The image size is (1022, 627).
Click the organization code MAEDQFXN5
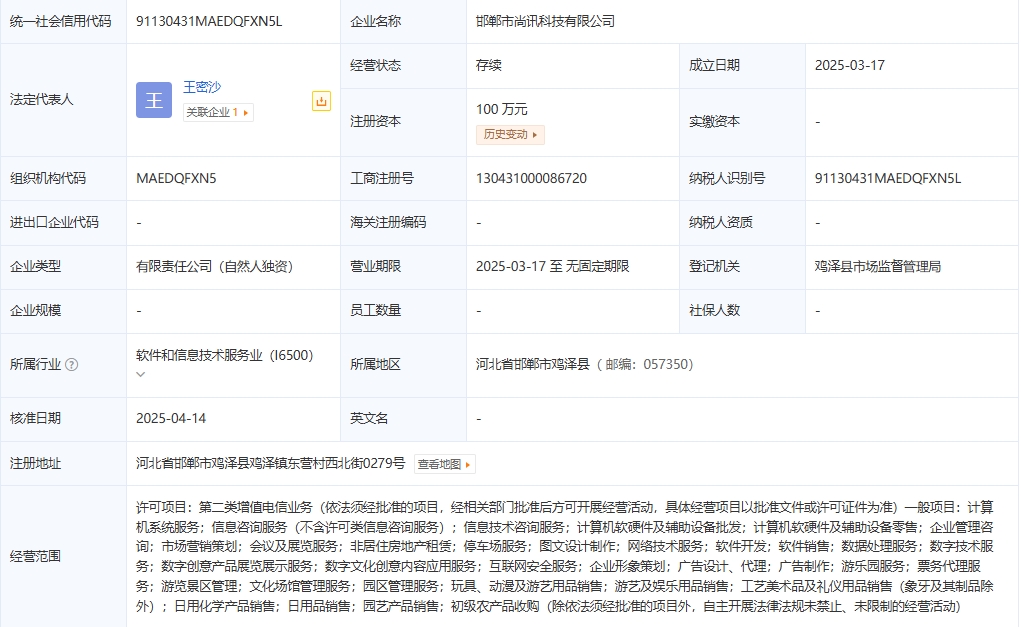[x=176, y=178]
